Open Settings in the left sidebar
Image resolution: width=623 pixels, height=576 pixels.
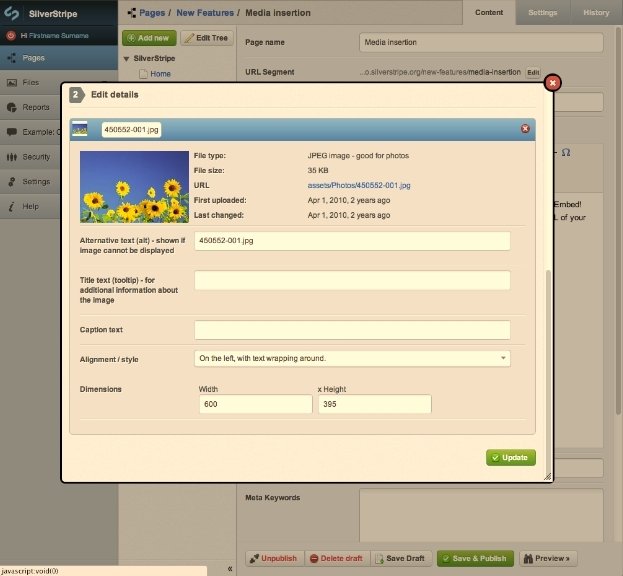(30, 182)
